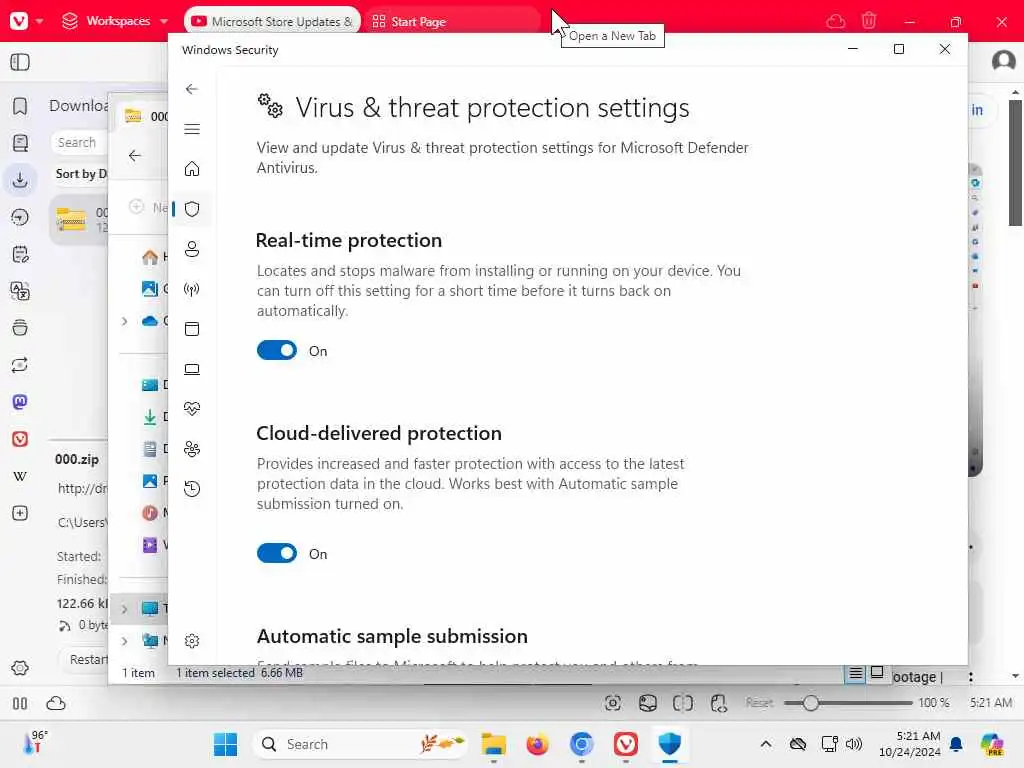Viewport: 1024px width, 768px height.
Task: Open File Explorer from taskbar
Action: point(494,744)
